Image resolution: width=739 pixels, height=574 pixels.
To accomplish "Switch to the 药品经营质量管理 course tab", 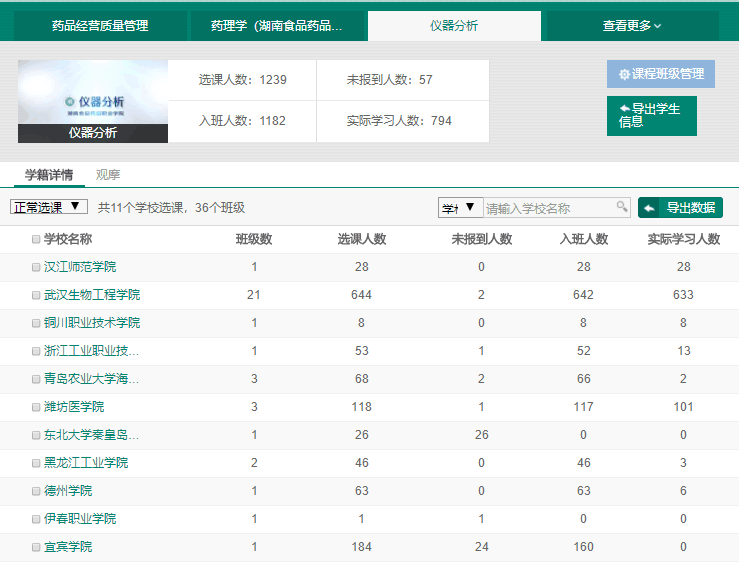I will point(100,26).
